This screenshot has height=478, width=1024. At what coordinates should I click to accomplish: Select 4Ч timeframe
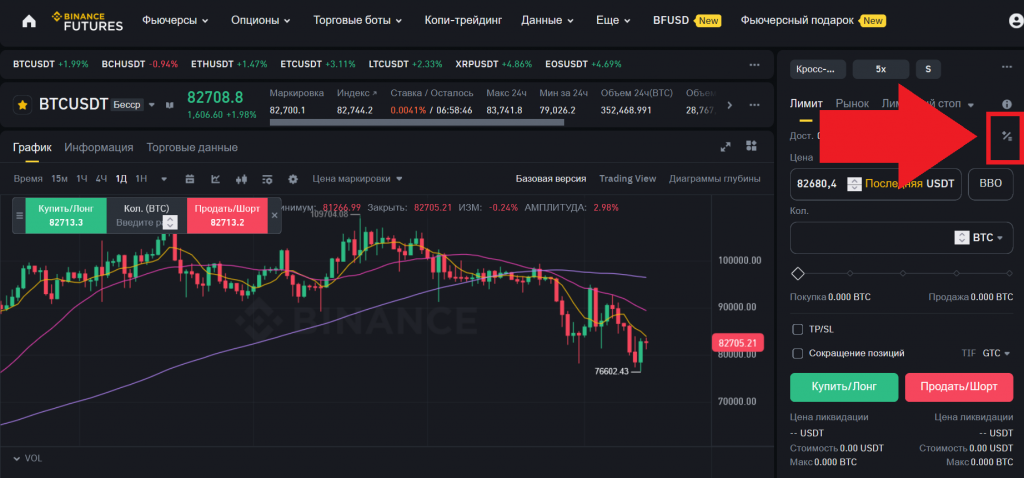click(101, 179)
